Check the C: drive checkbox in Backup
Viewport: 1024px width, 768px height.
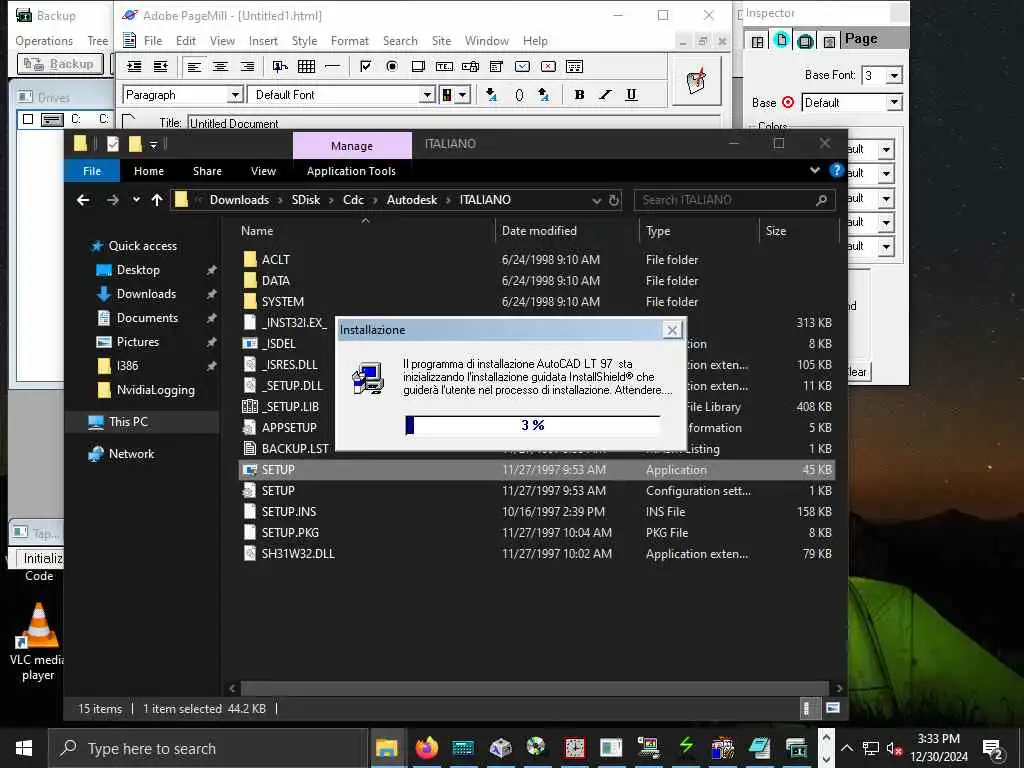pyautogui.click(x=27, y=119)
